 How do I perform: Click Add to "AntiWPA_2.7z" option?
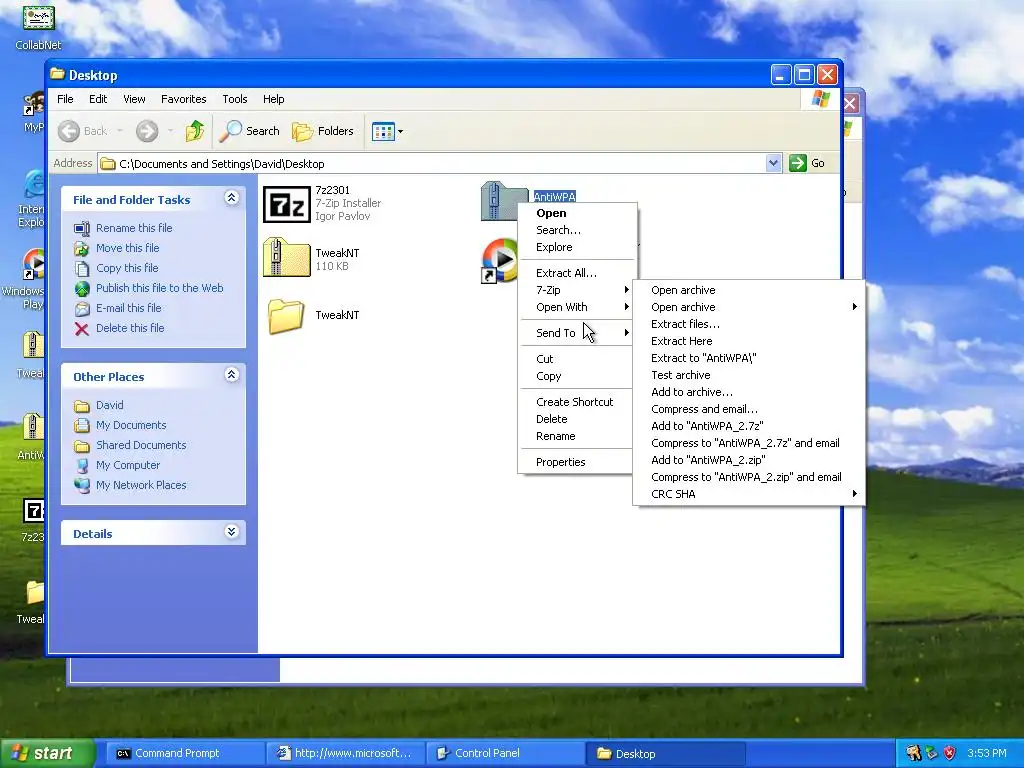[749, 426]
